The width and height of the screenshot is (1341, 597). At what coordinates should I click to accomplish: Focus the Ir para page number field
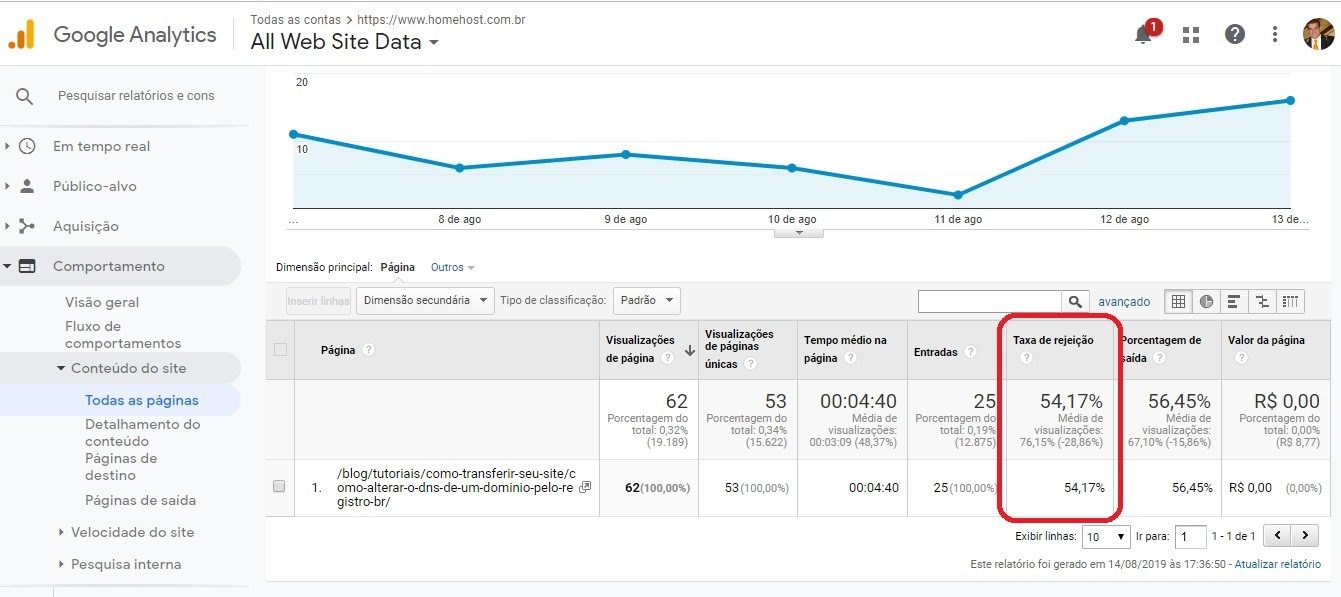click(1191, 537)
